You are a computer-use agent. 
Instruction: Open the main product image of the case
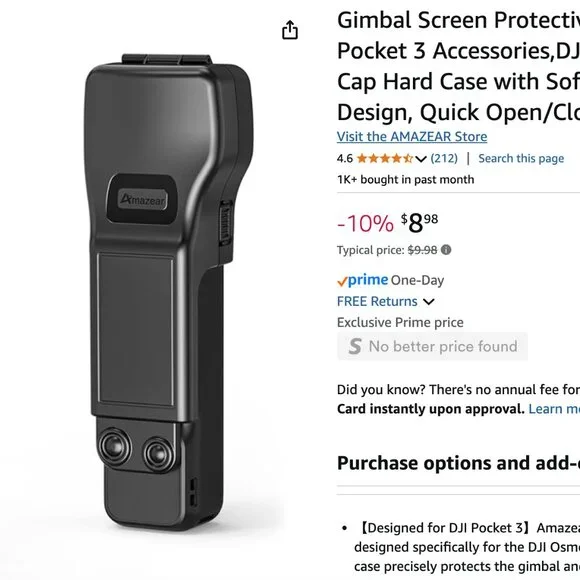click(x=168, y=292)
